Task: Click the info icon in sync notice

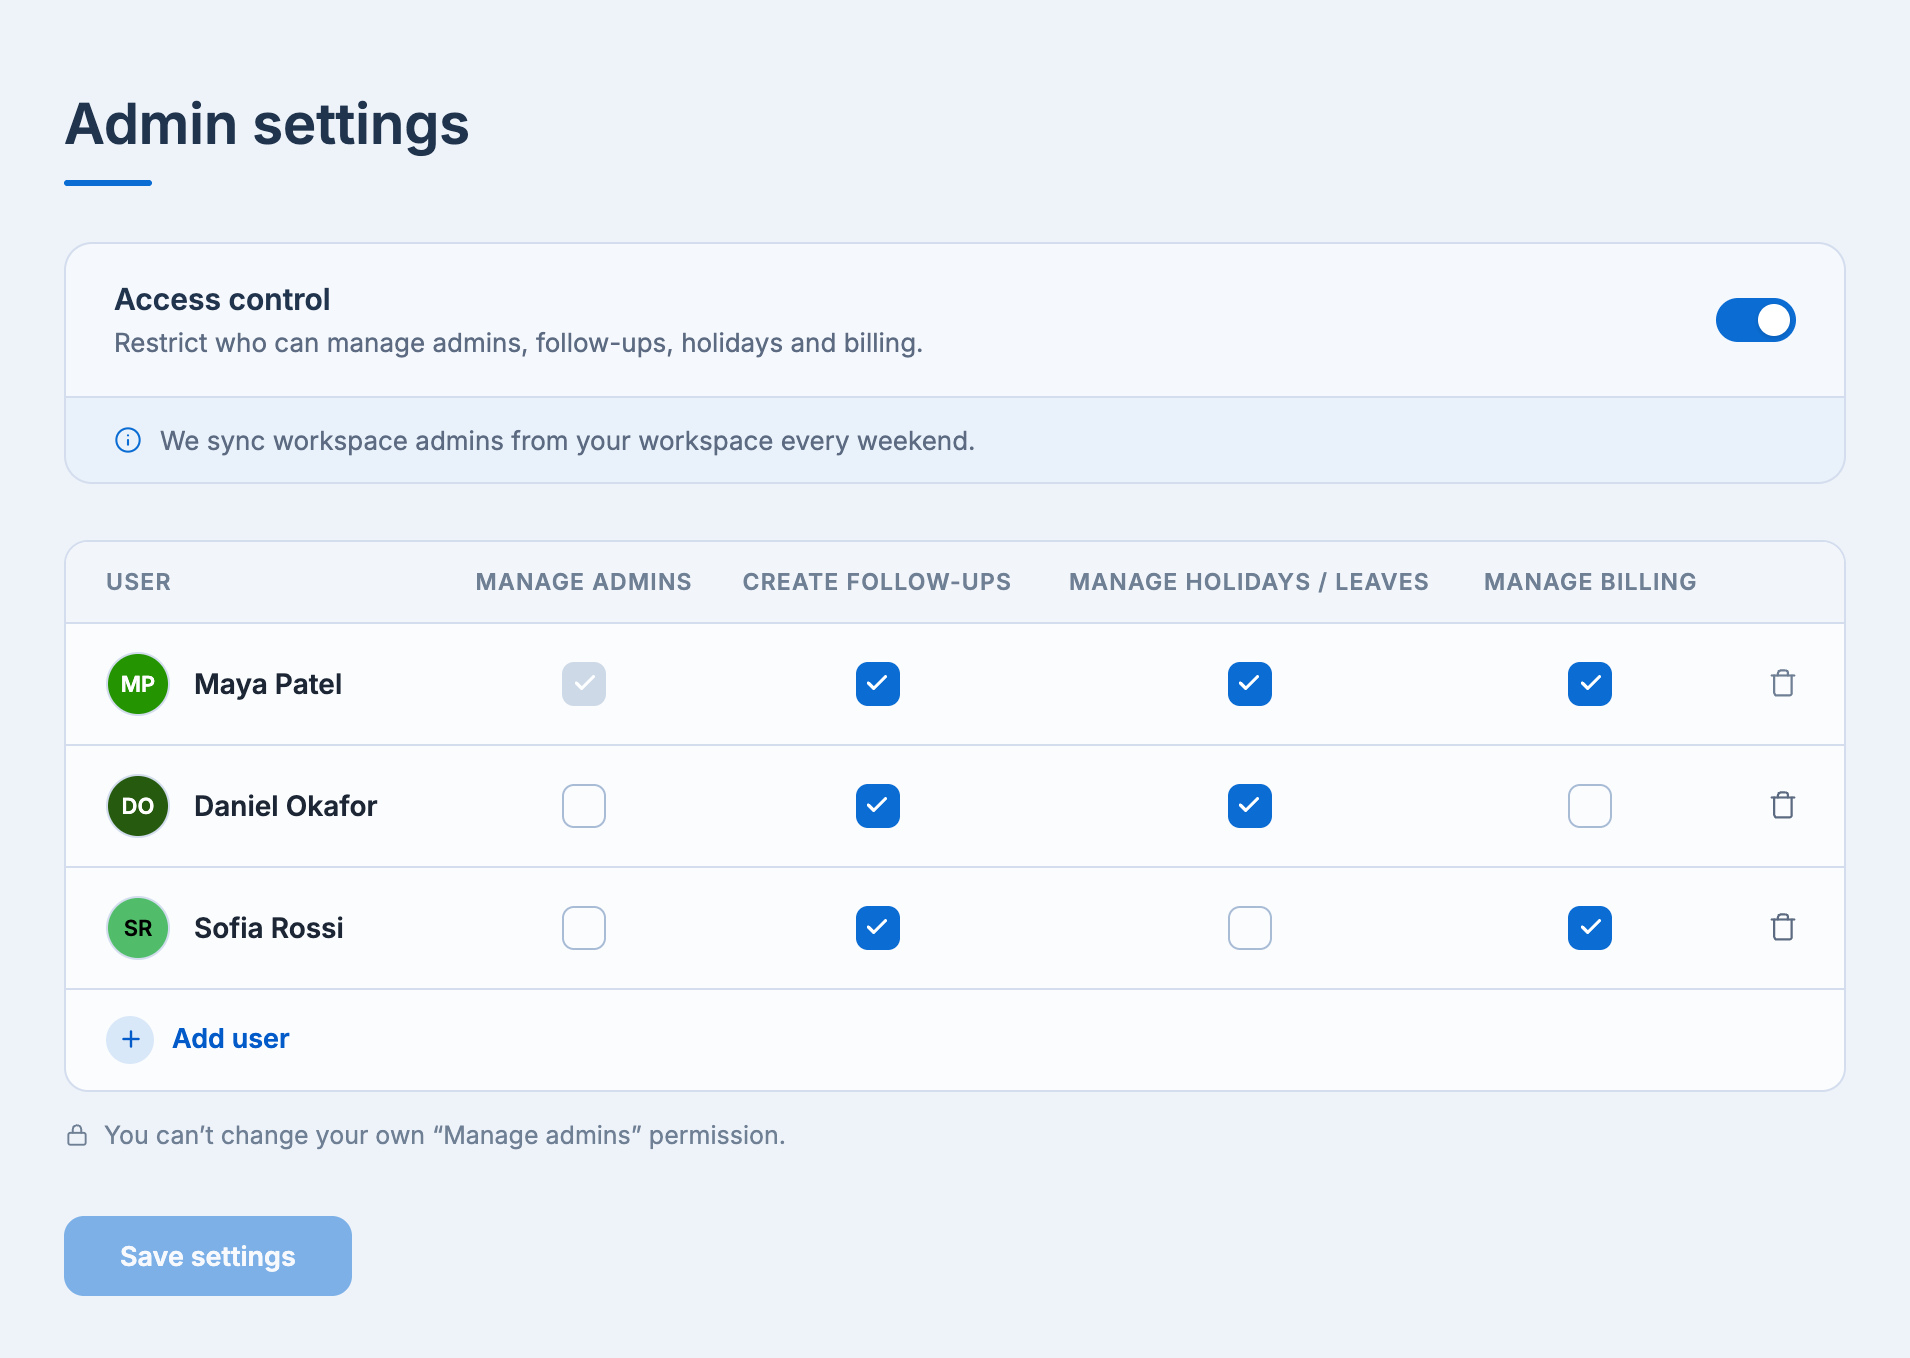Action: pyautogui.click(x=128, y=440)
